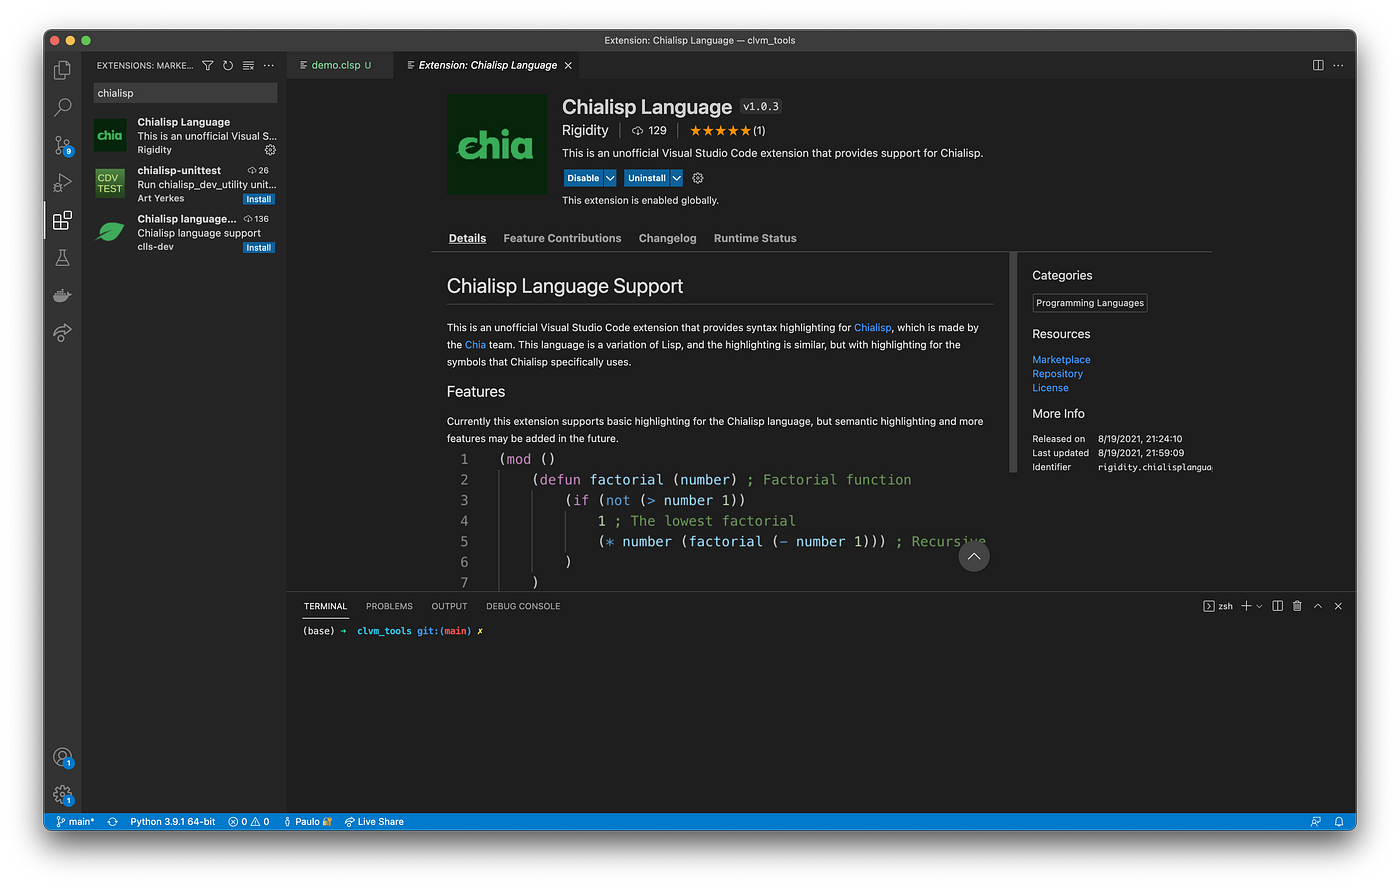Install the clls-dev Chialisp language extension

(259, 247)
